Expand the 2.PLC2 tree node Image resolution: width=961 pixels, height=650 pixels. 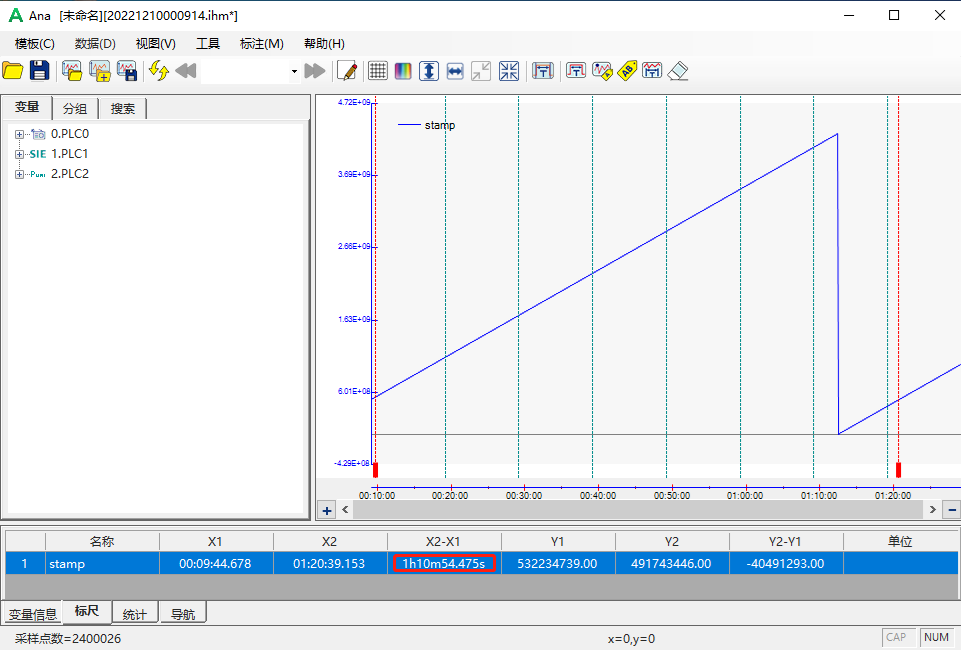(20, 175)
